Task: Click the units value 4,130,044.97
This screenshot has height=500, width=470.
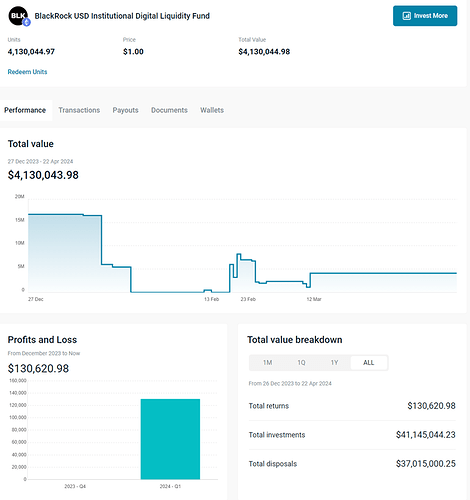Action: pos(31,52)
